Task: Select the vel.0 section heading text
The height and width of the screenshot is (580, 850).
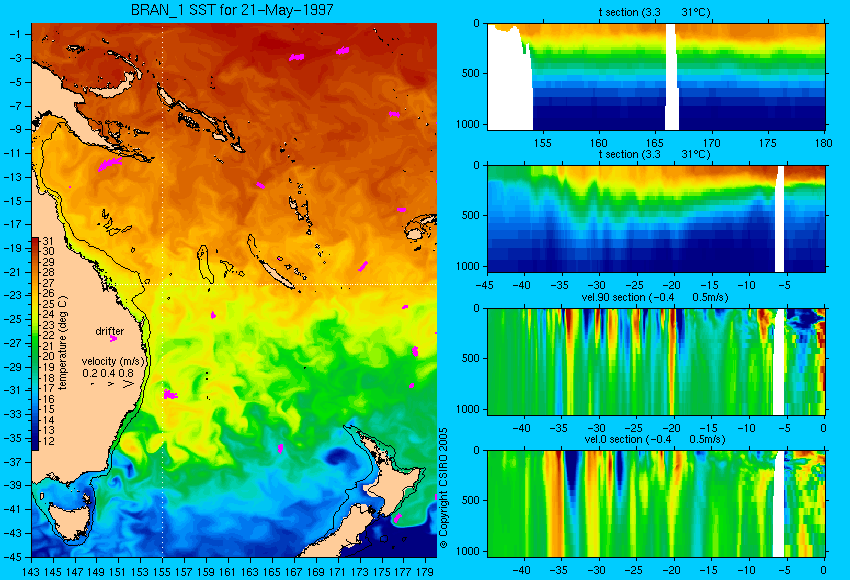Action: (x=655, y=439)
